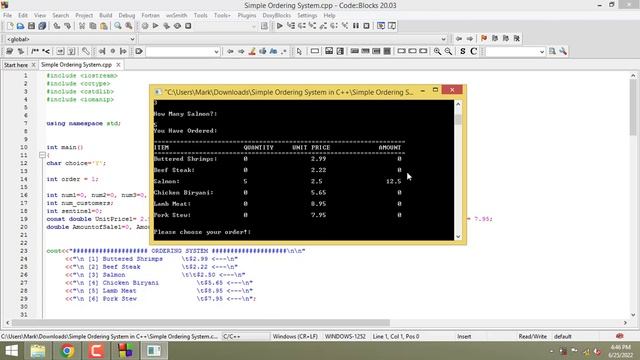
Task: Open the Plugins menu
Action: coord(247,16)
